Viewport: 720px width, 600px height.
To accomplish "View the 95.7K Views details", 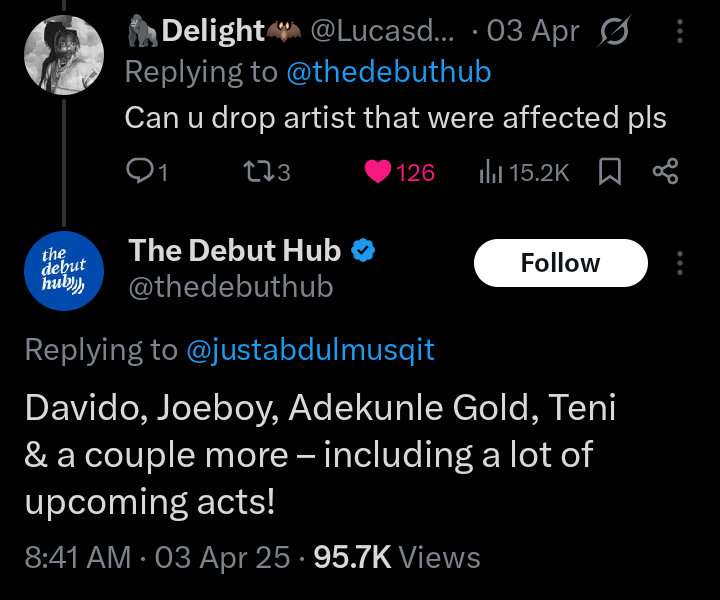I will (397, 557).
